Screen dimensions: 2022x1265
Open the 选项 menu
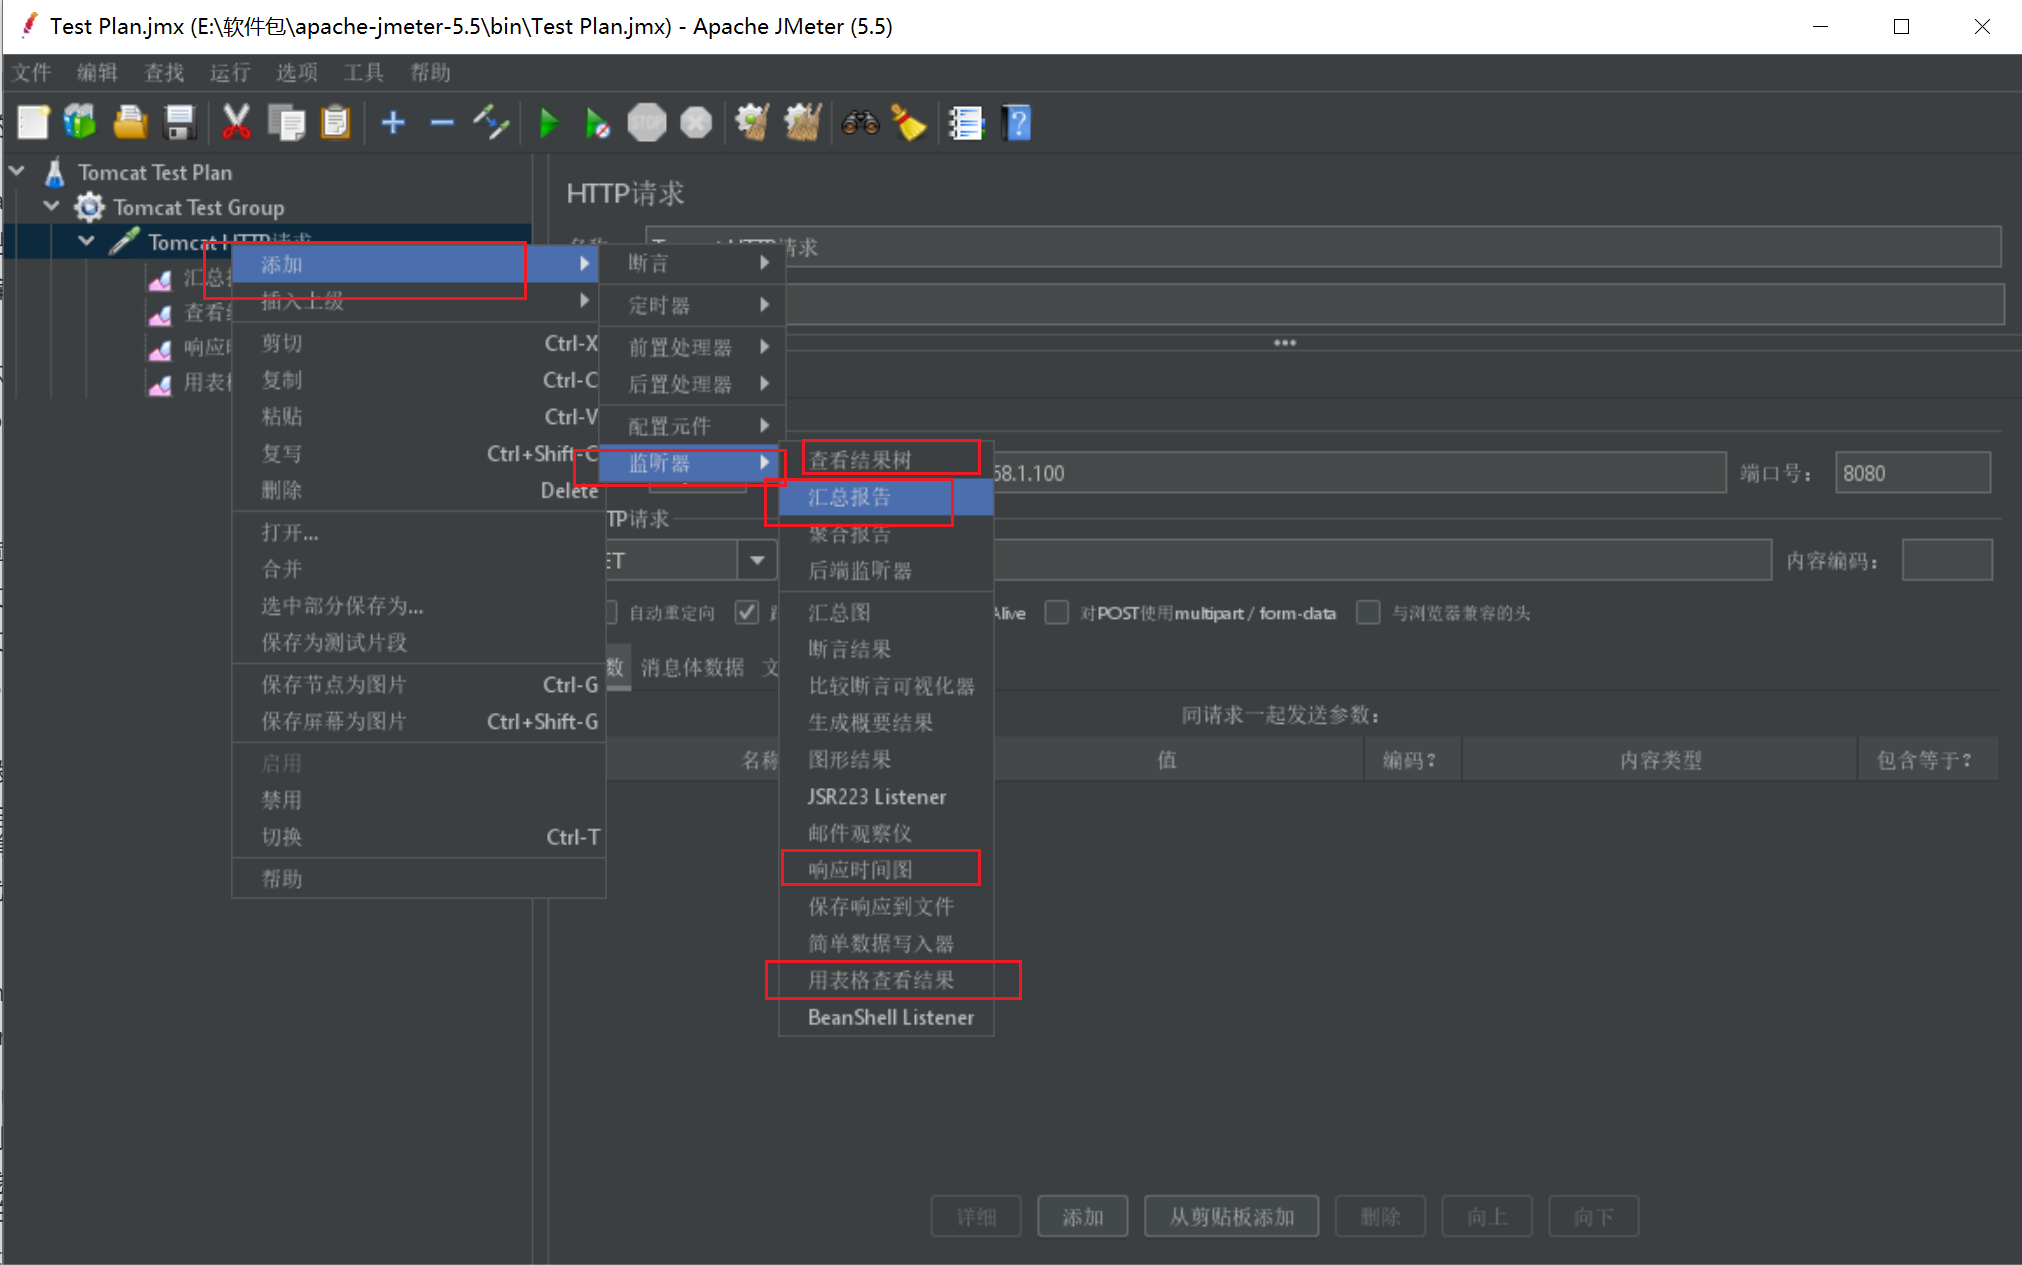297,72
